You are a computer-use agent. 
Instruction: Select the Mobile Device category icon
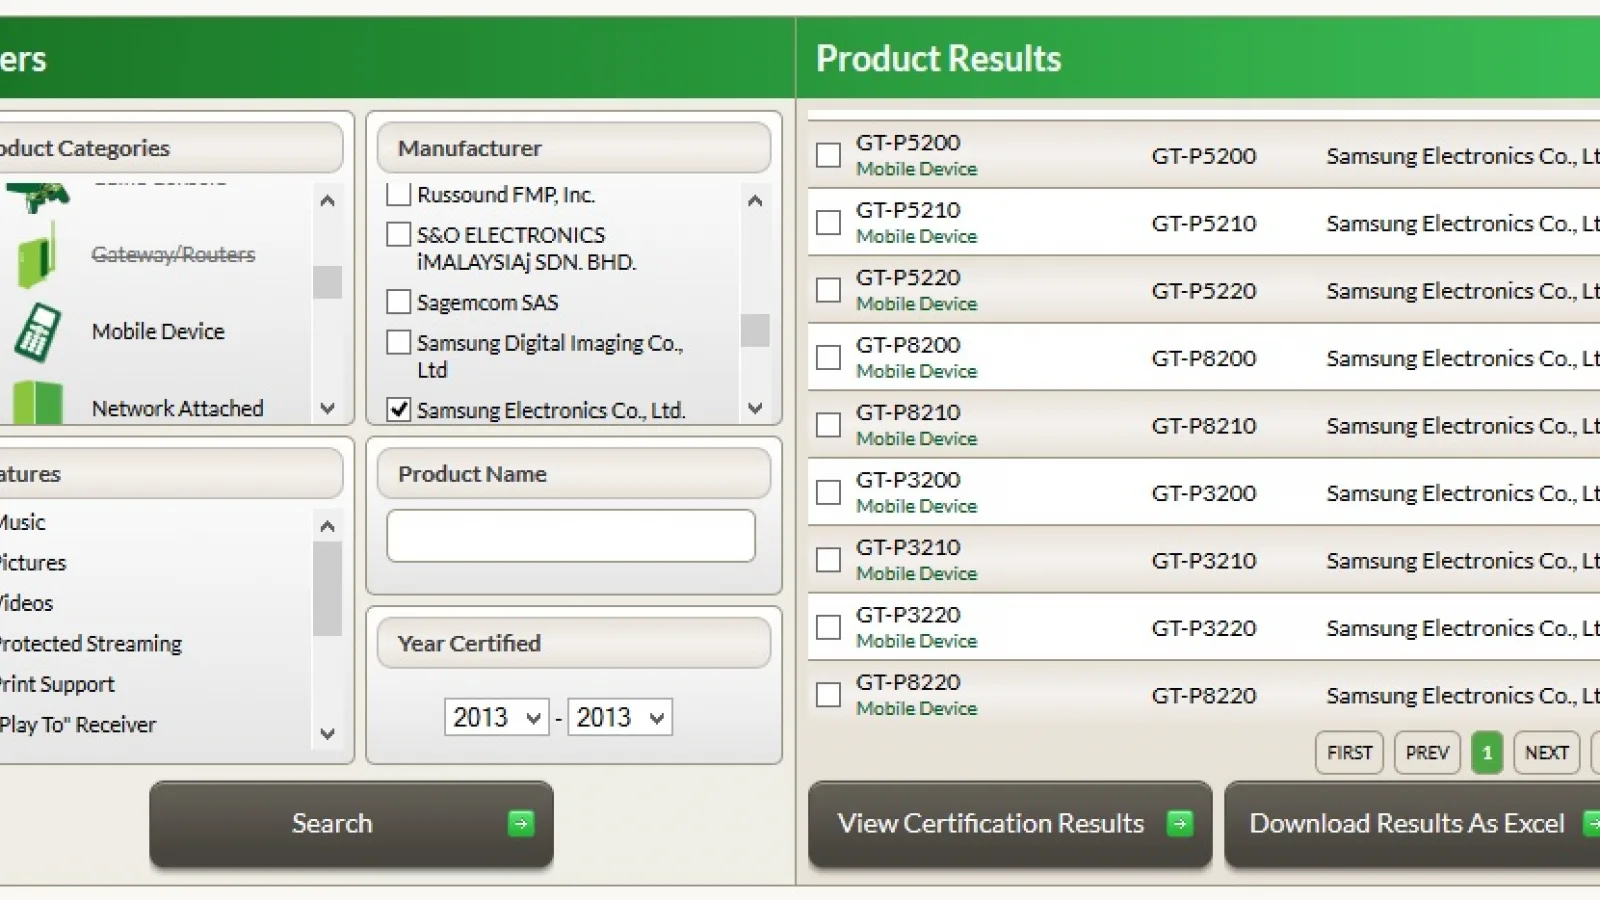tap(37, 332)
